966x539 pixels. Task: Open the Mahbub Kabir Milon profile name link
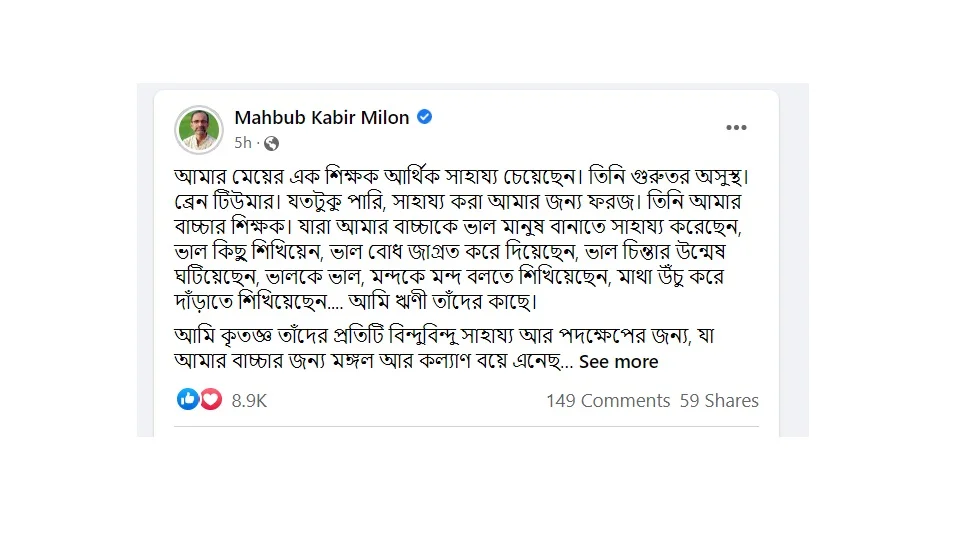[x=322, y=117]
